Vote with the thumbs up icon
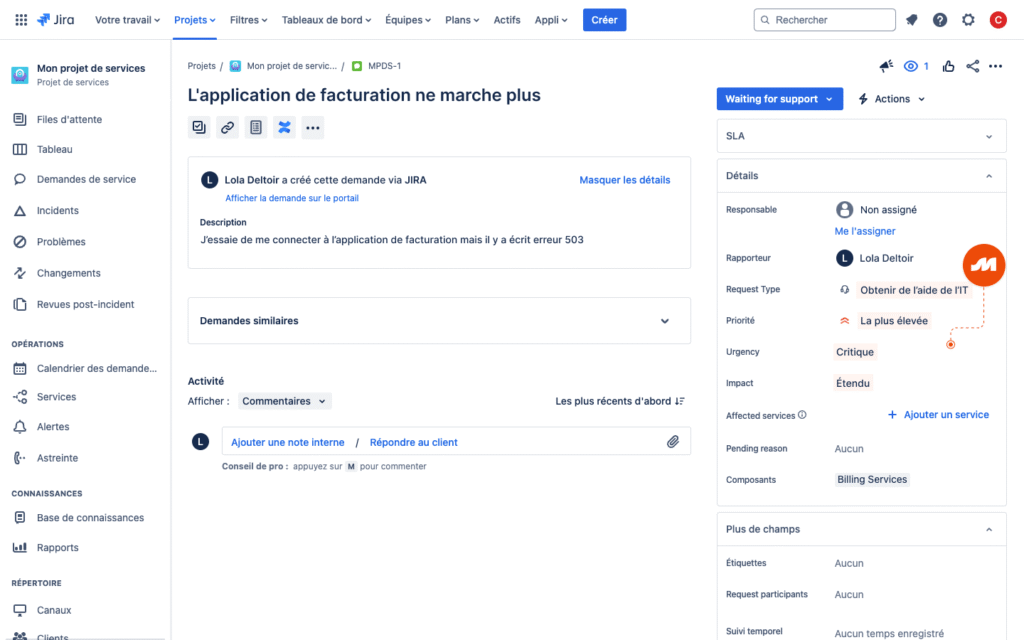The height and width of the screenshot is (640, 1024). (x=948, y=65)
